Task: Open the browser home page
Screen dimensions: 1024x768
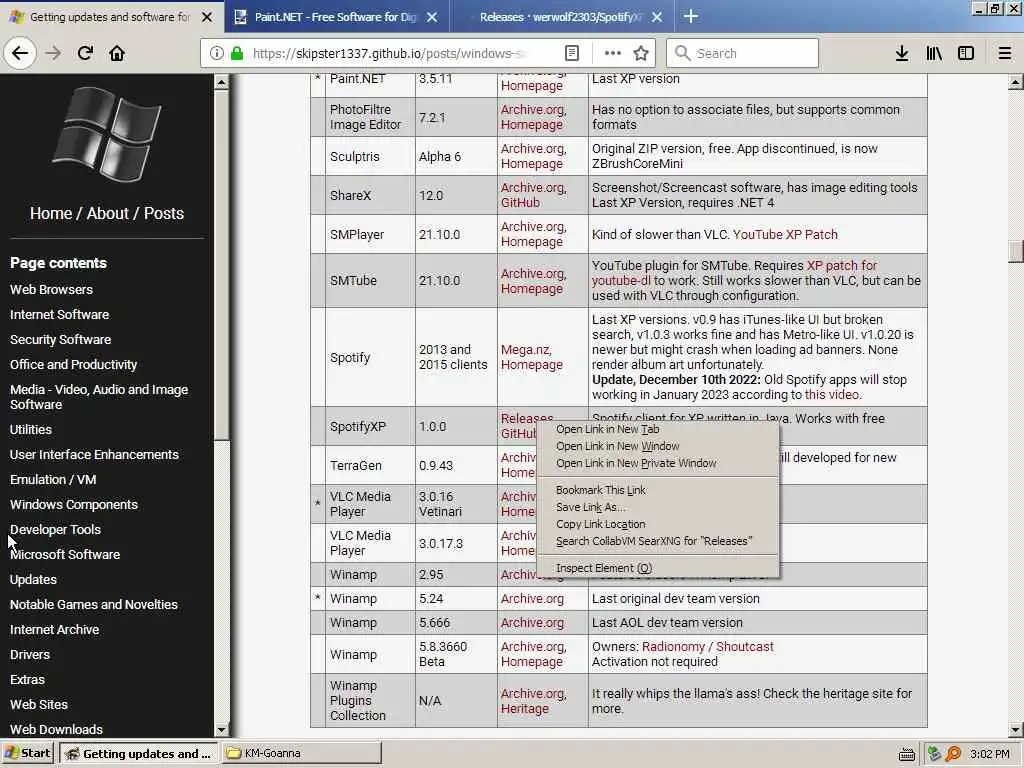Action: pyautogui.click(x=117, y=53)
